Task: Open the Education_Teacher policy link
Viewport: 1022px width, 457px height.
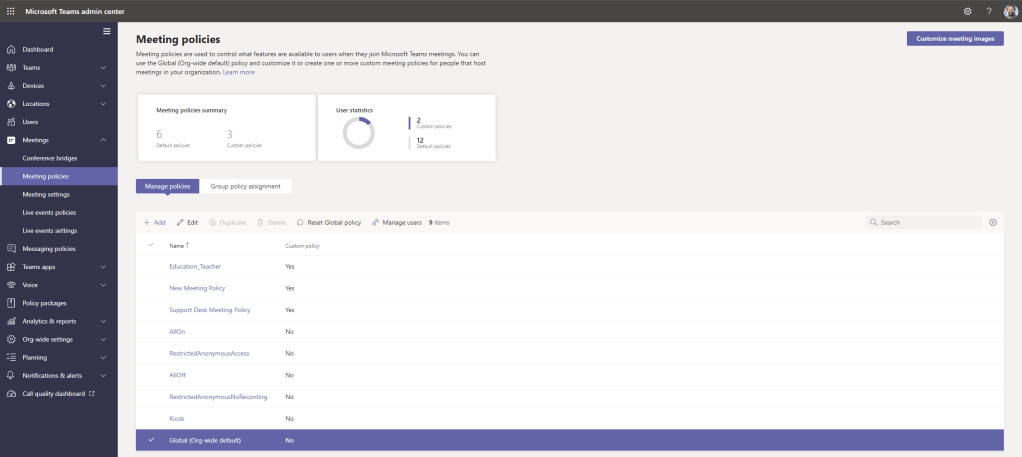Action: tap(195, 267)
